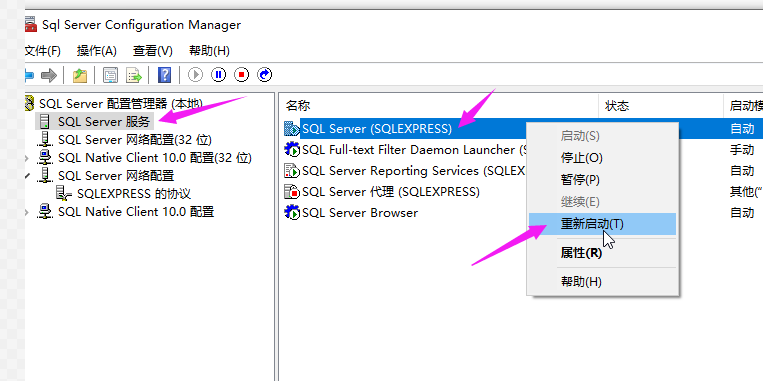Click the blue help question mark icon
763x381 pixels.
[165, 75]
